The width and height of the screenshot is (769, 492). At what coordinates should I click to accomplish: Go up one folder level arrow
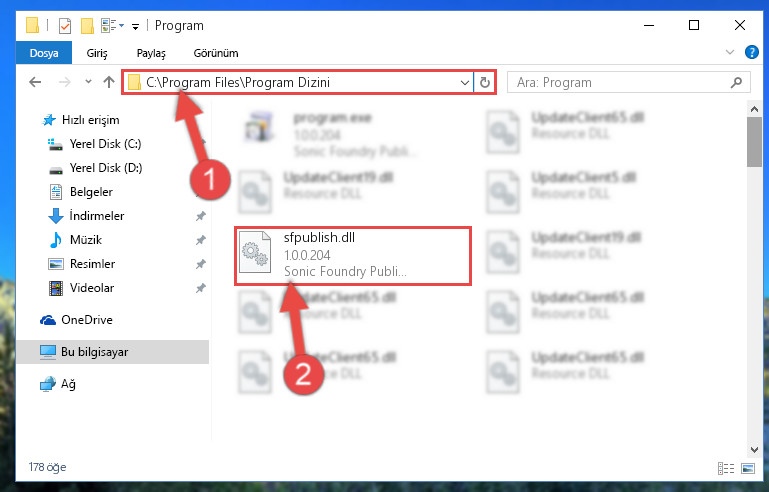coord(109,82)
